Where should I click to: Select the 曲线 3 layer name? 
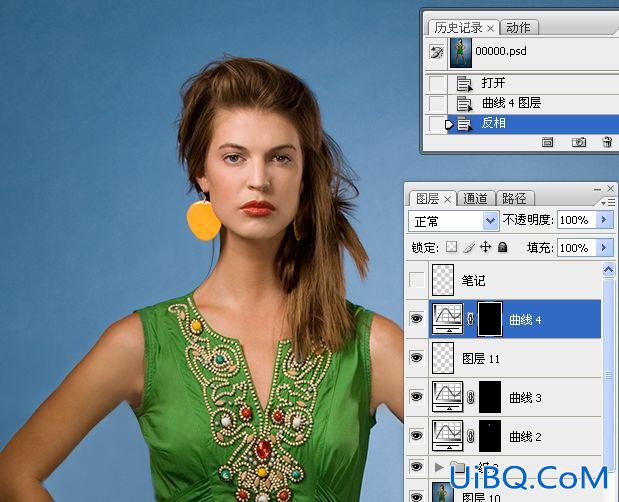[525, 397]
